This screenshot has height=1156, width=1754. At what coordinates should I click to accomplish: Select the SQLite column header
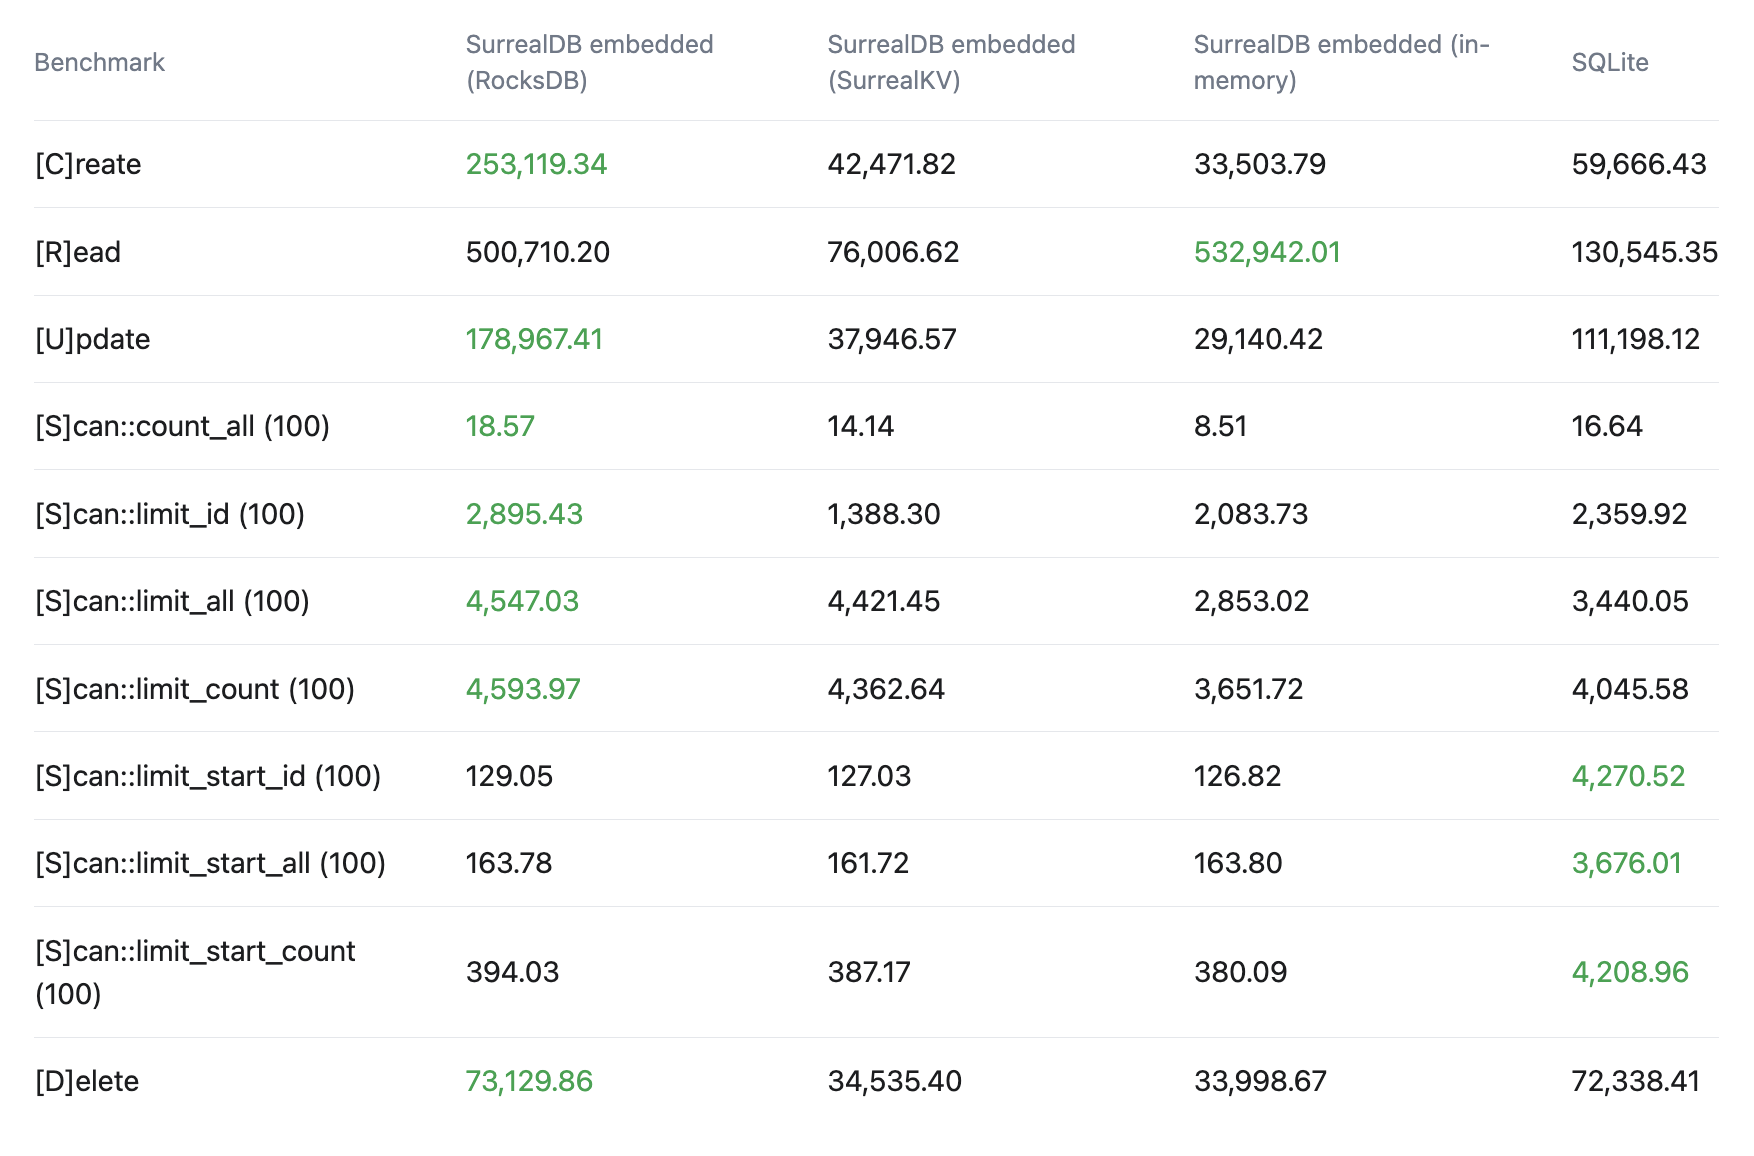tap(1610, 62)
